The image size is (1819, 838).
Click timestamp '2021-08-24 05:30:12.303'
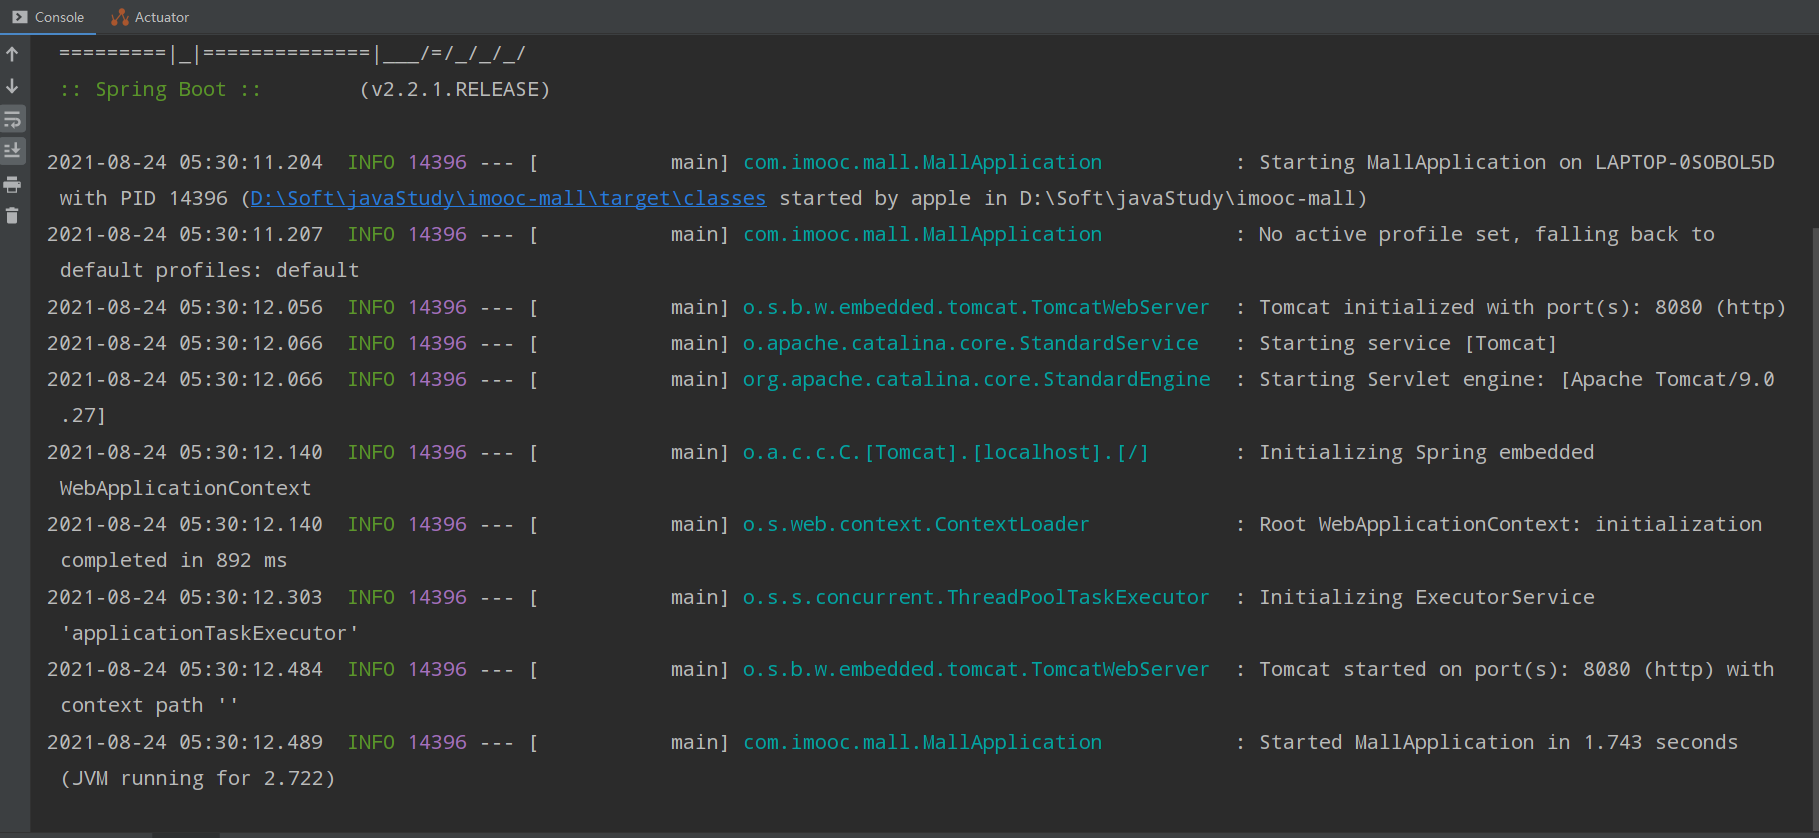(185, 597)
